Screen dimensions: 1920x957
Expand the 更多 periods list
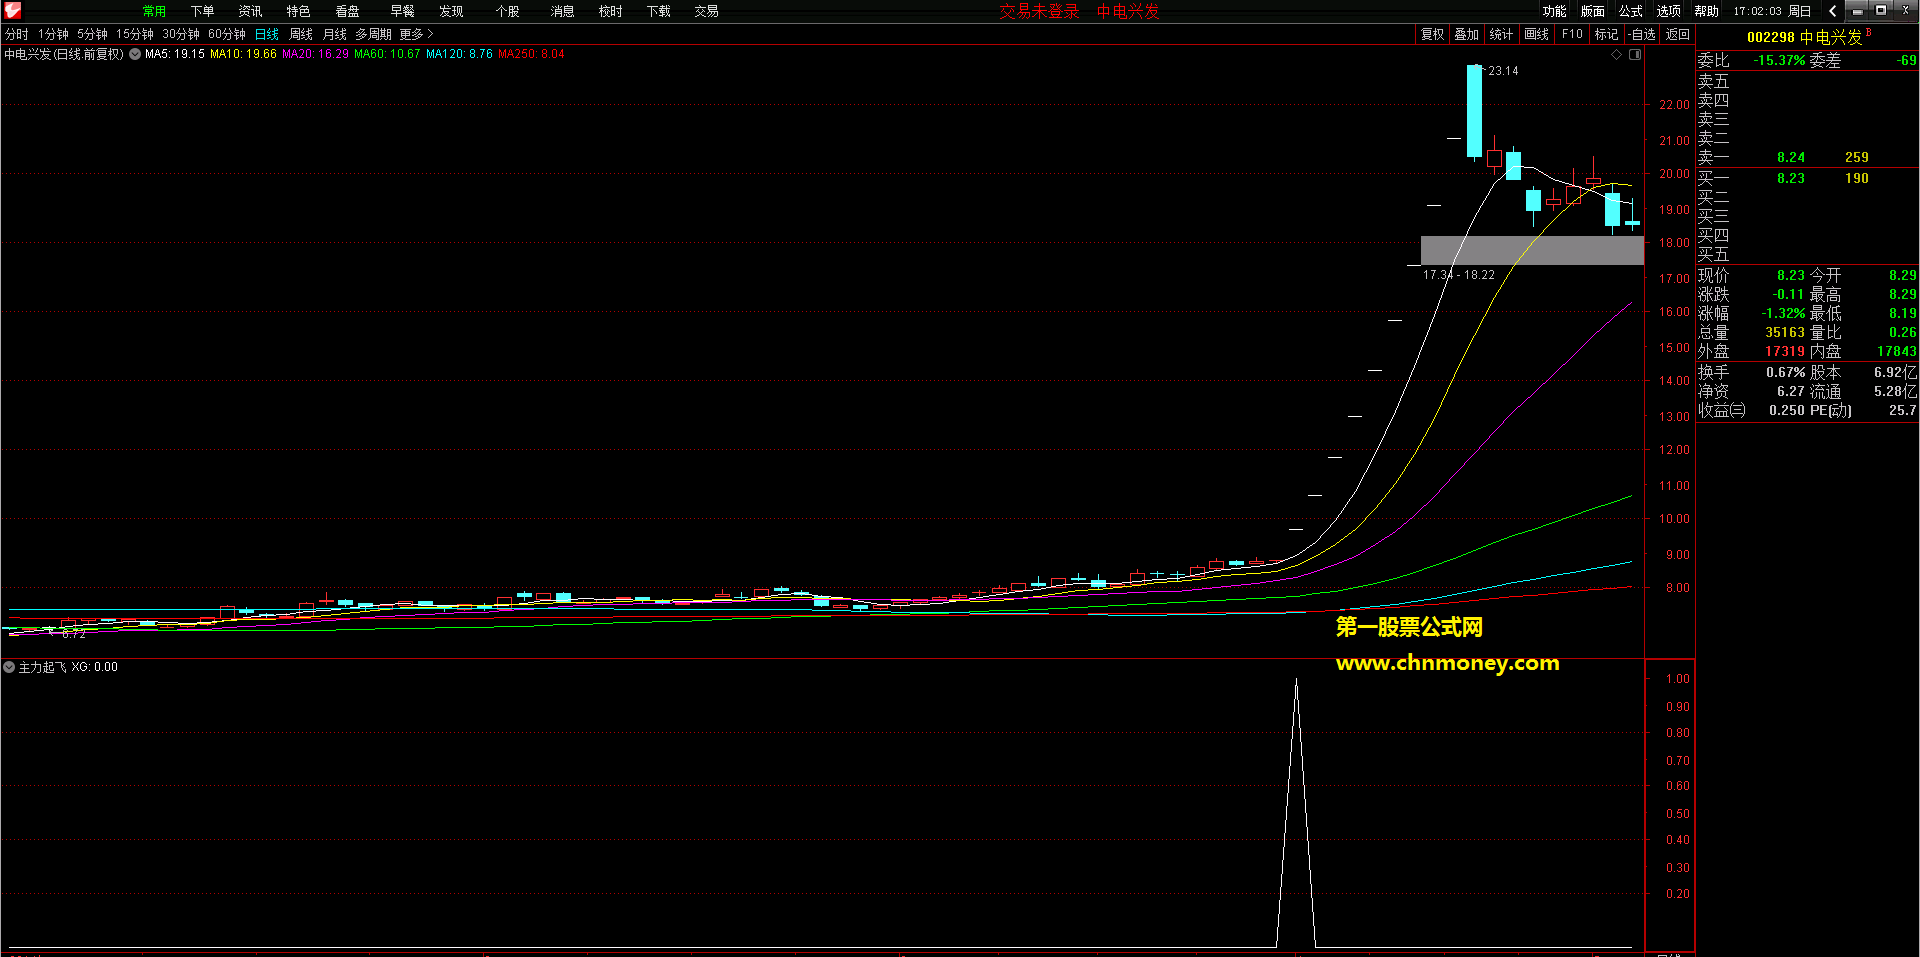click(x=416, y=34)
